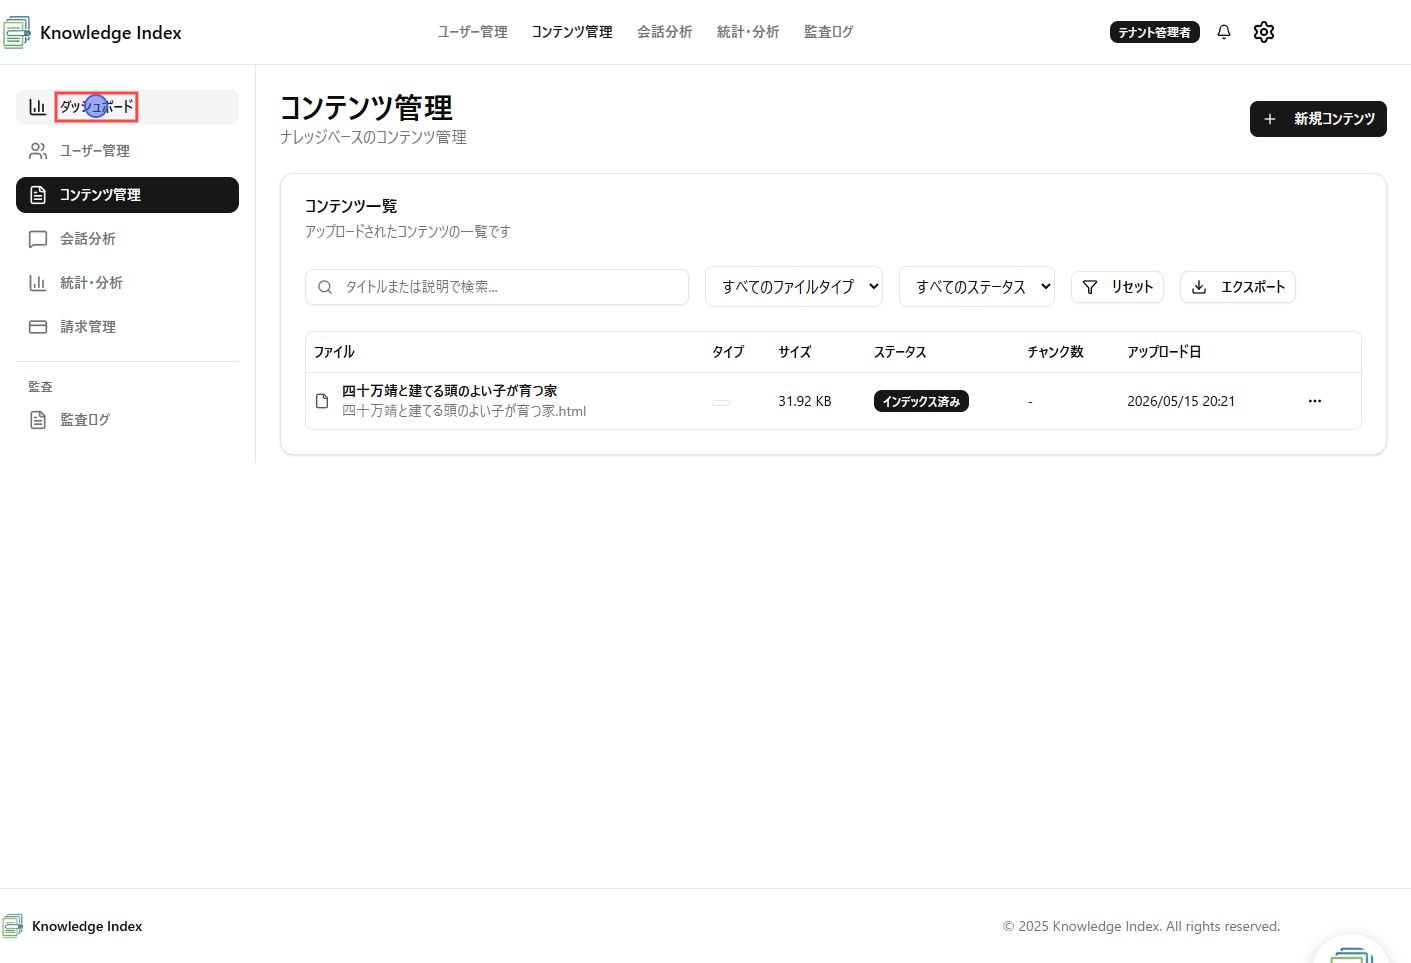Open ユーザー管理 in the sidebar
Viewport: 1411px width, 963px height.
click(127, 151)
